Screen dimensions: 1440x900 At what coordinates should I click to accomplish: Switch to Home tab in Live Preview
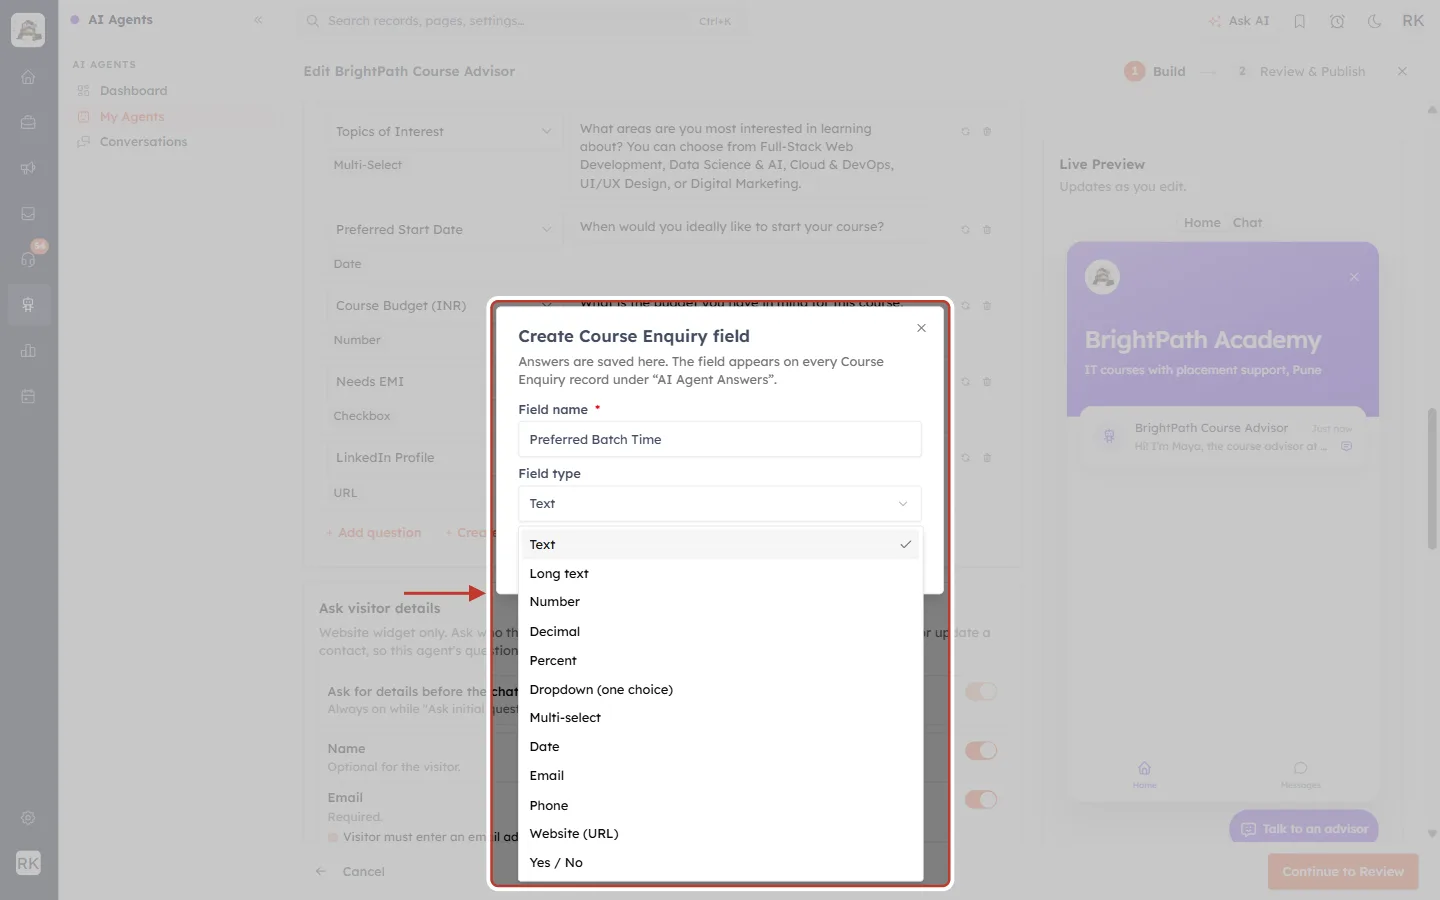click(x=1202, y=223)
